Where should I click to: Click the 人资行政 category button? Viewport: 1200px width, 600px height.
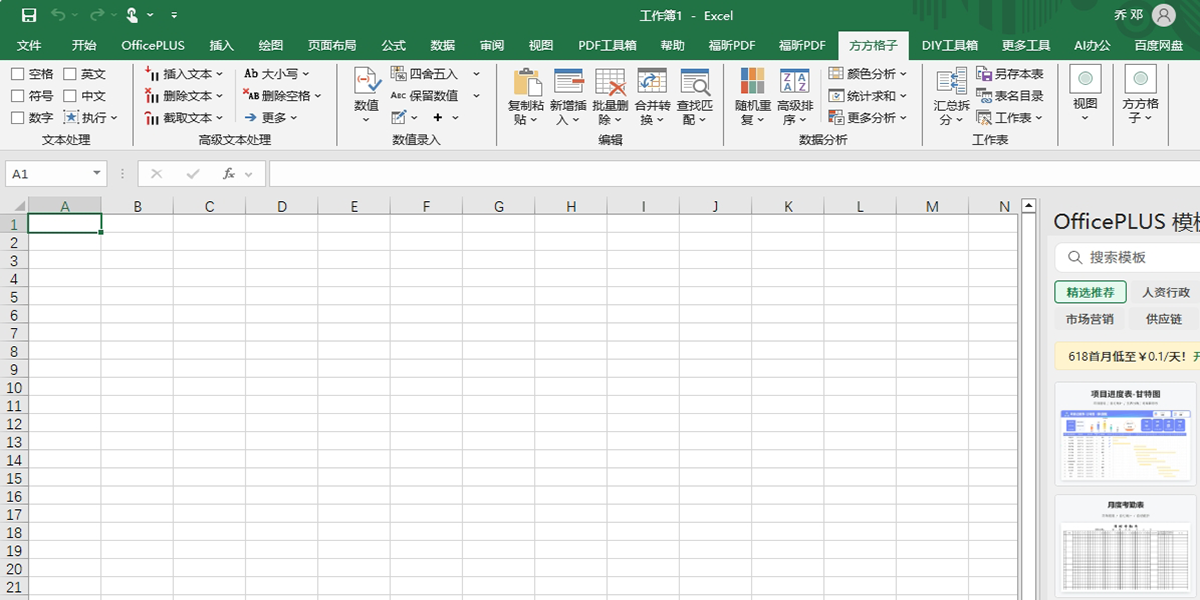pos(1165,292)
